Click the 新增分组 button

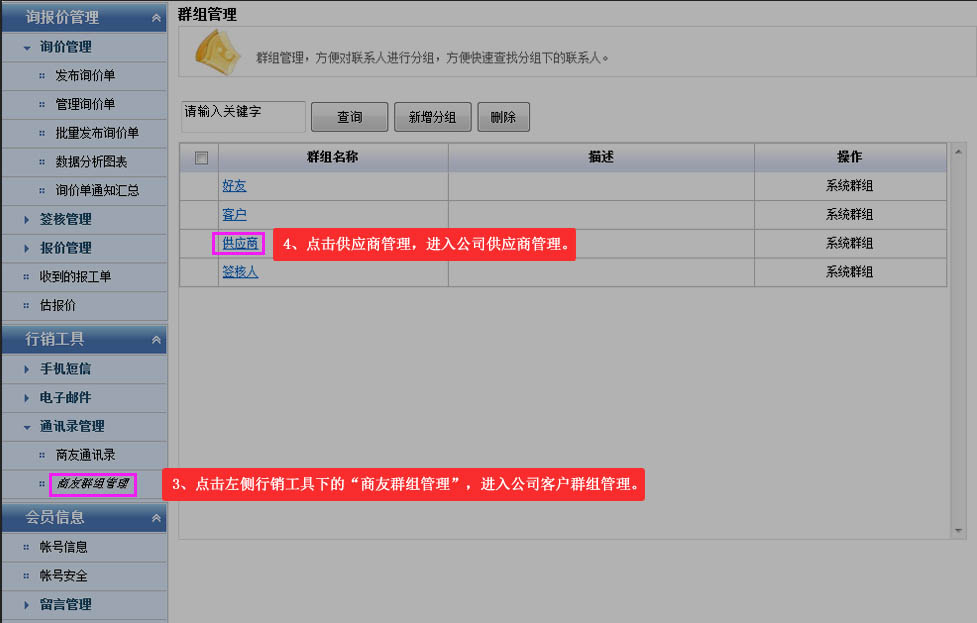tap(432, 117)
